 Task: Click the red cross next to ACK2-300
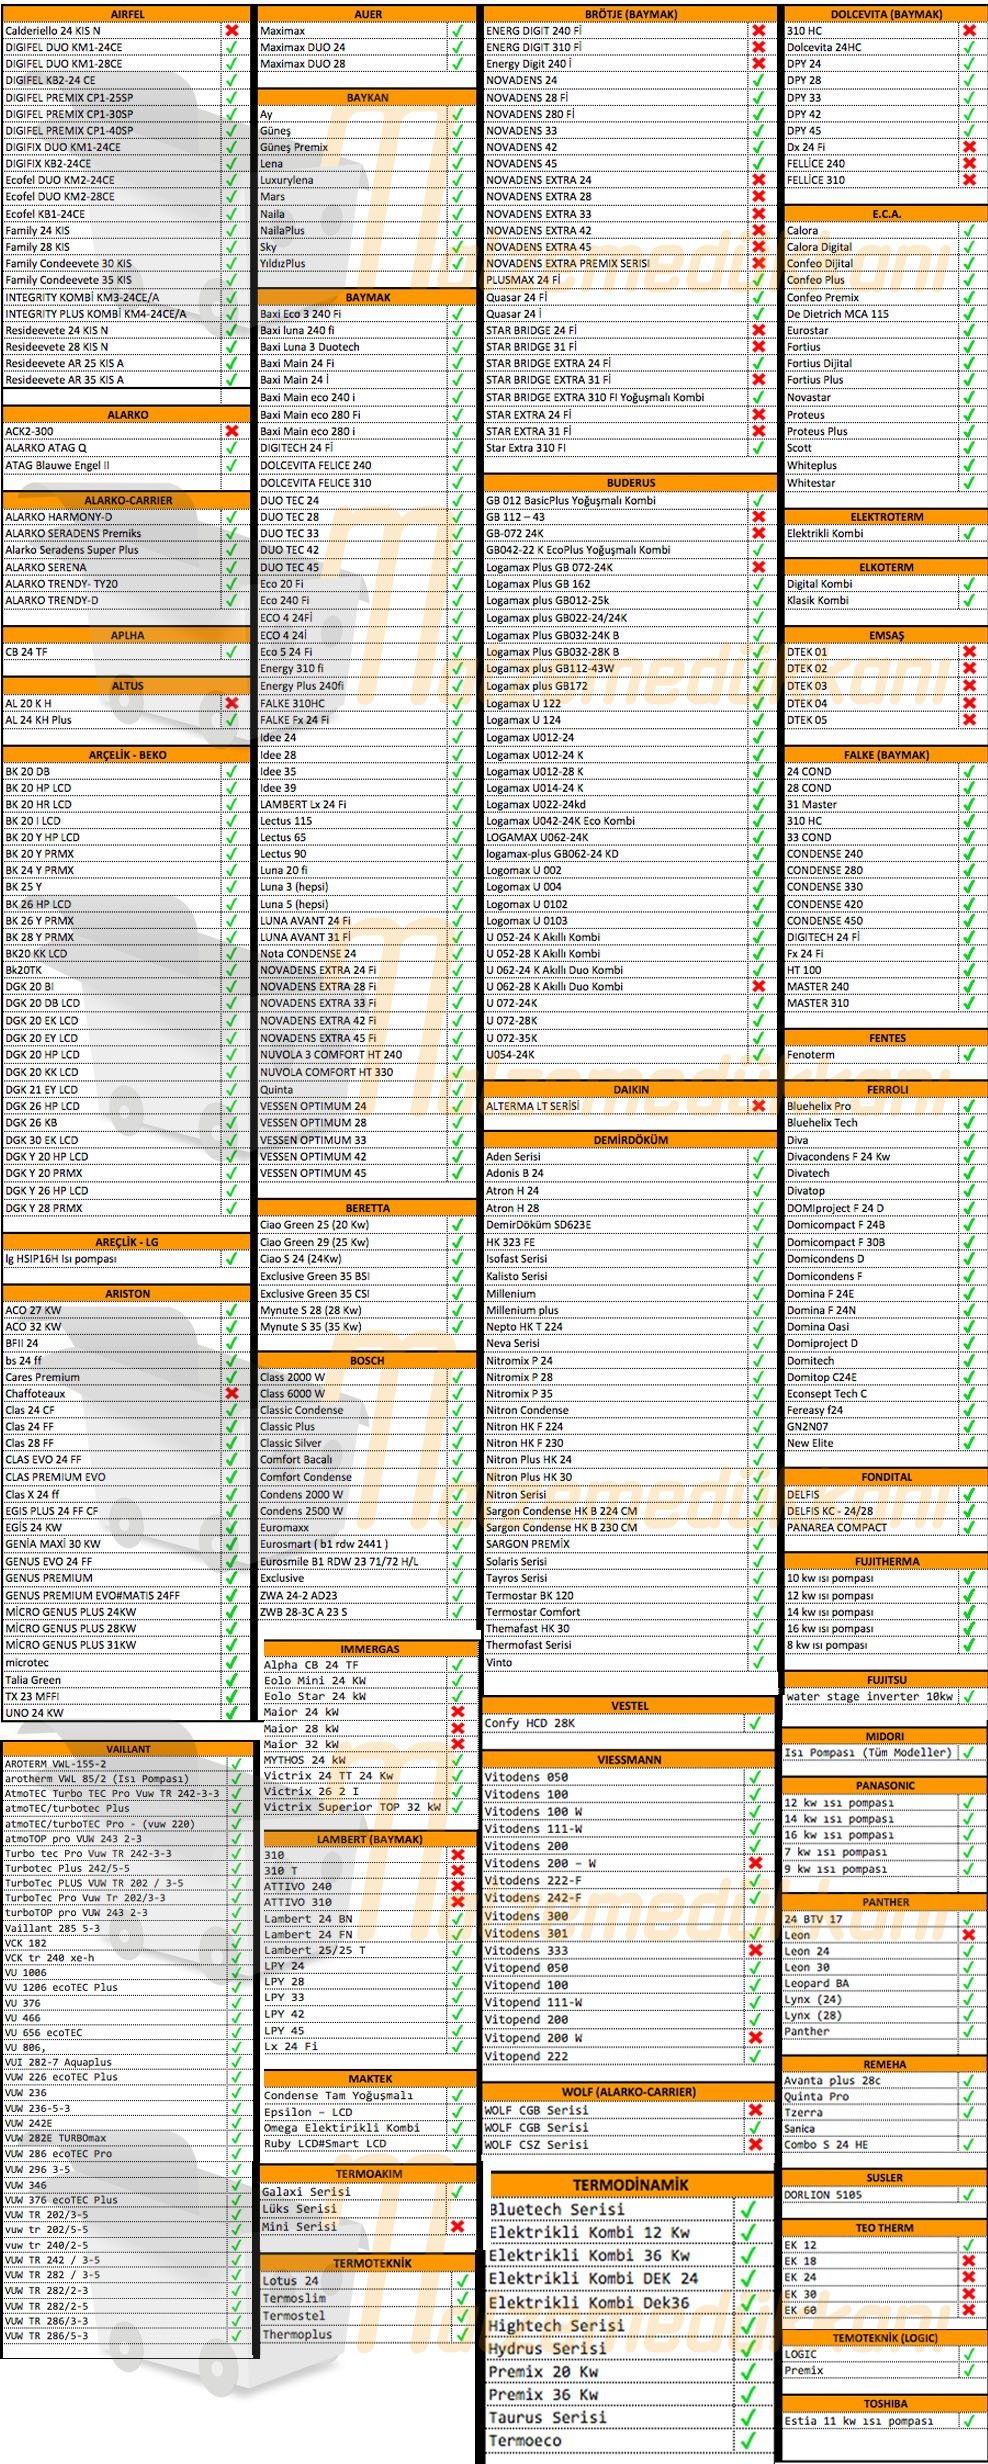(x=232, y=431)
